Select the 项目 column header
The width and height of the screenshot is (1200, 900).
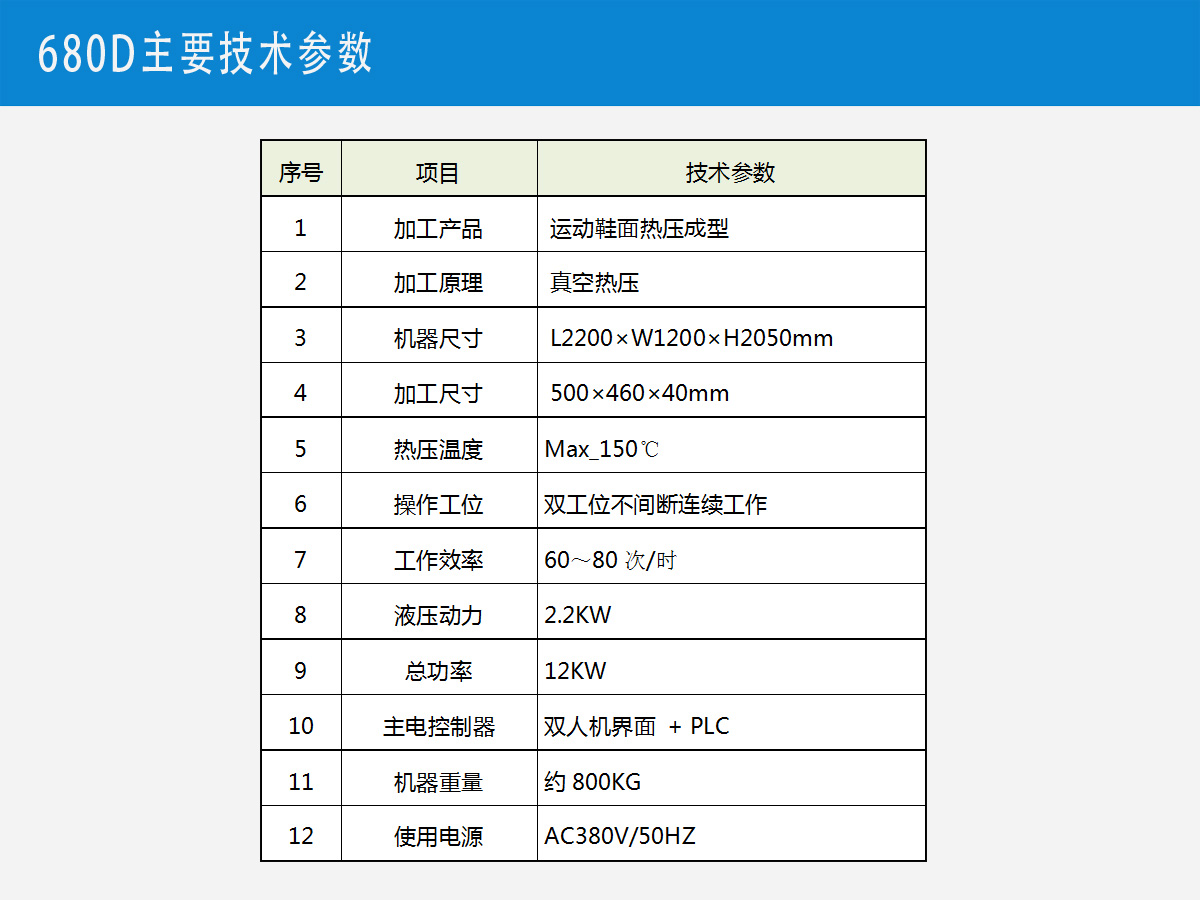[x=438, y=173]
